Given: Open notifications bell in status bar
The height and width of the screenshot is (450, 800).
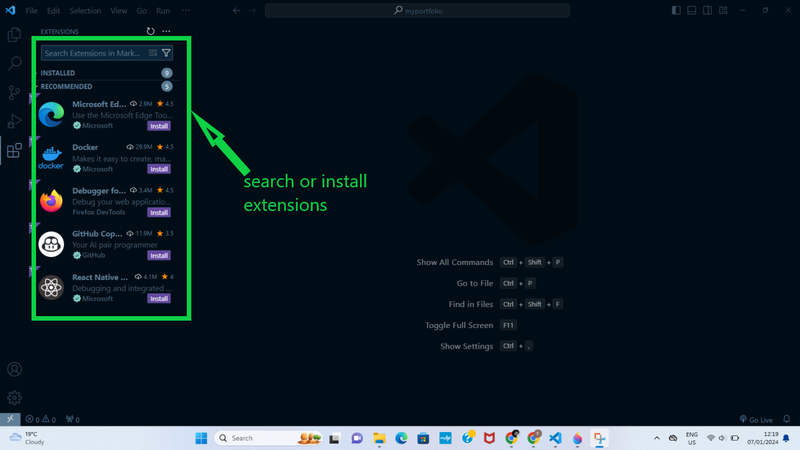Looking at the screenshot, I should coord(787,419).
